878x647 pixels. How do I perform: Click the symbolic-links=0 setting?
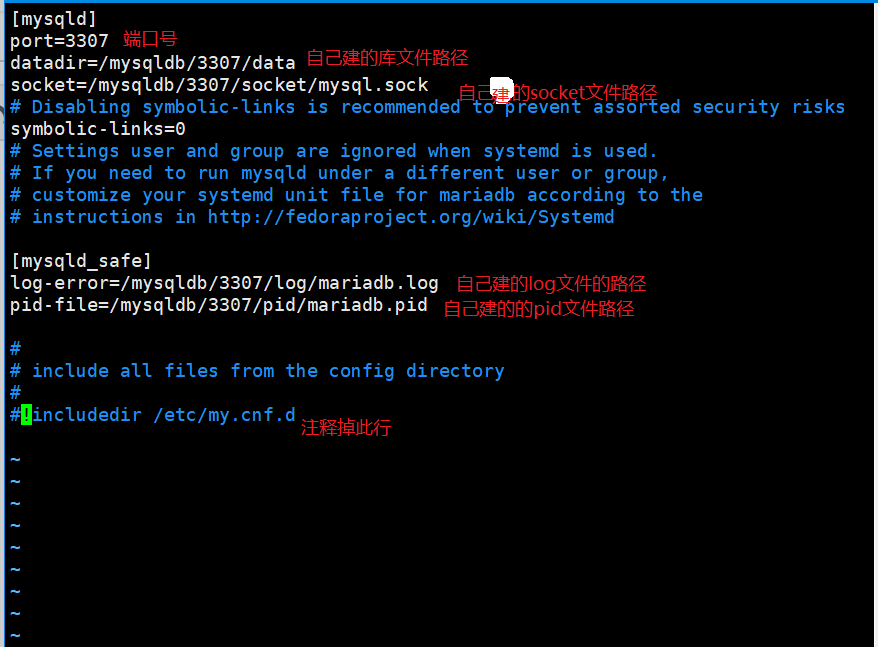[x=98, y=129]
